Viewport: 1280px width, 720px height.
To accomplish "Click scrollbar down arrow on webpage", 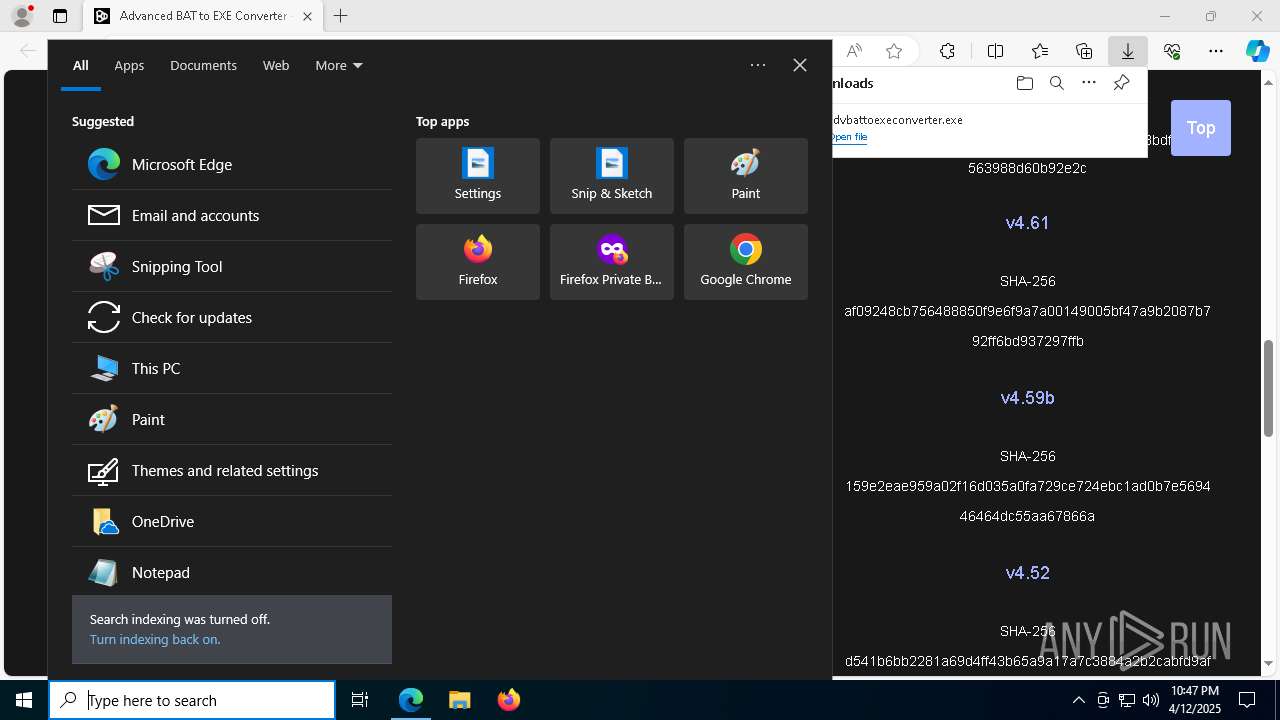I will [x=1268, y=663].
